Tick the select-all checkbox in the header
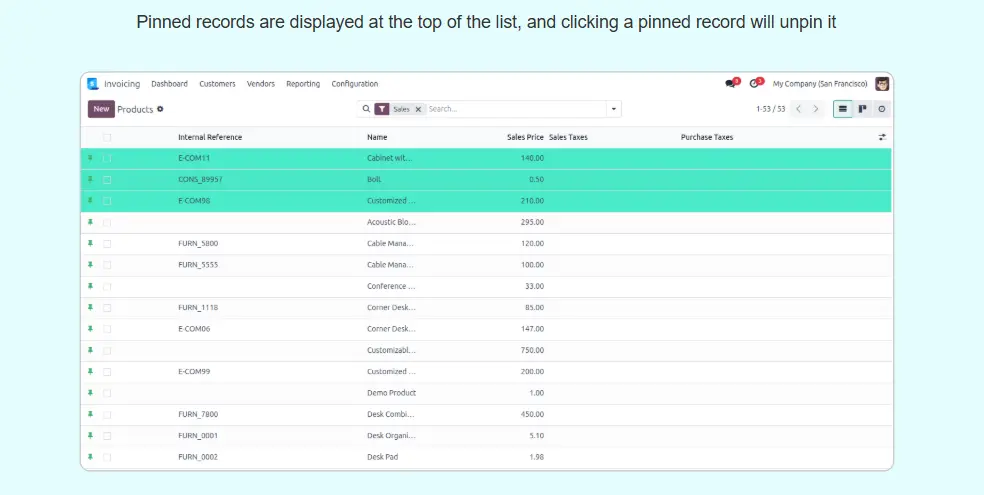The width and height of the screenshot is (984, 495). (107, 137)
